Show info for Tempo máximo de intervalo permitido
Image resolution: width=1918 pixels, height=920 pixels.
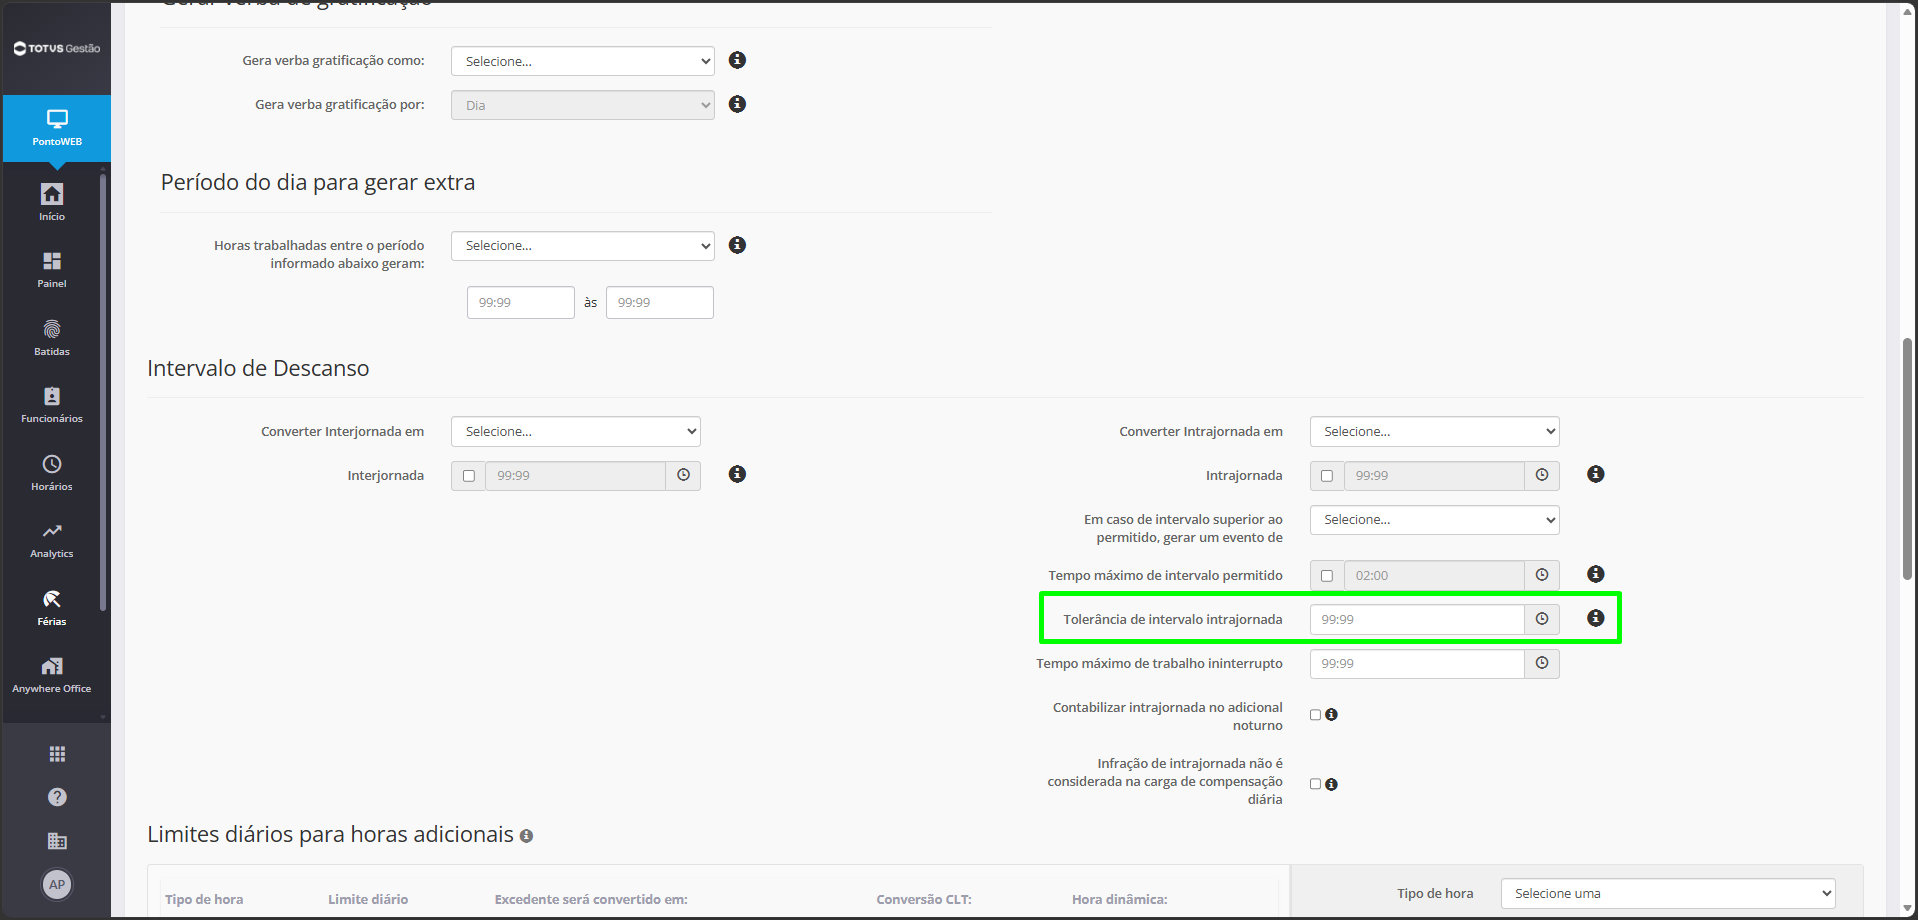point(1596,574)
